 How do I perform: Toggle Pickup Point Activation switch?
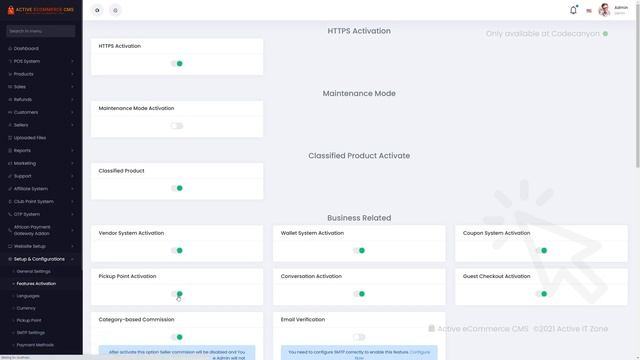tap(177, 294)
